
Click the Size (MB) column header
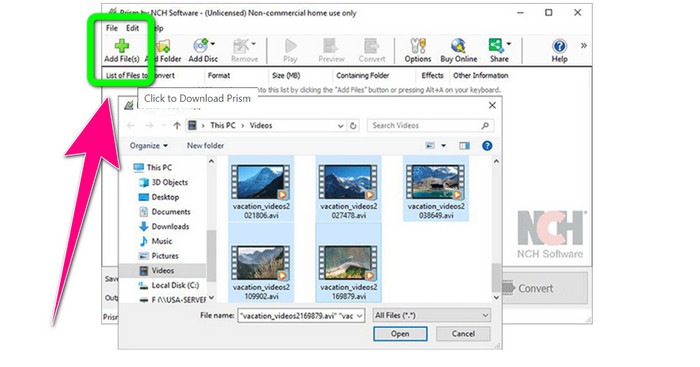pos(286,75)
